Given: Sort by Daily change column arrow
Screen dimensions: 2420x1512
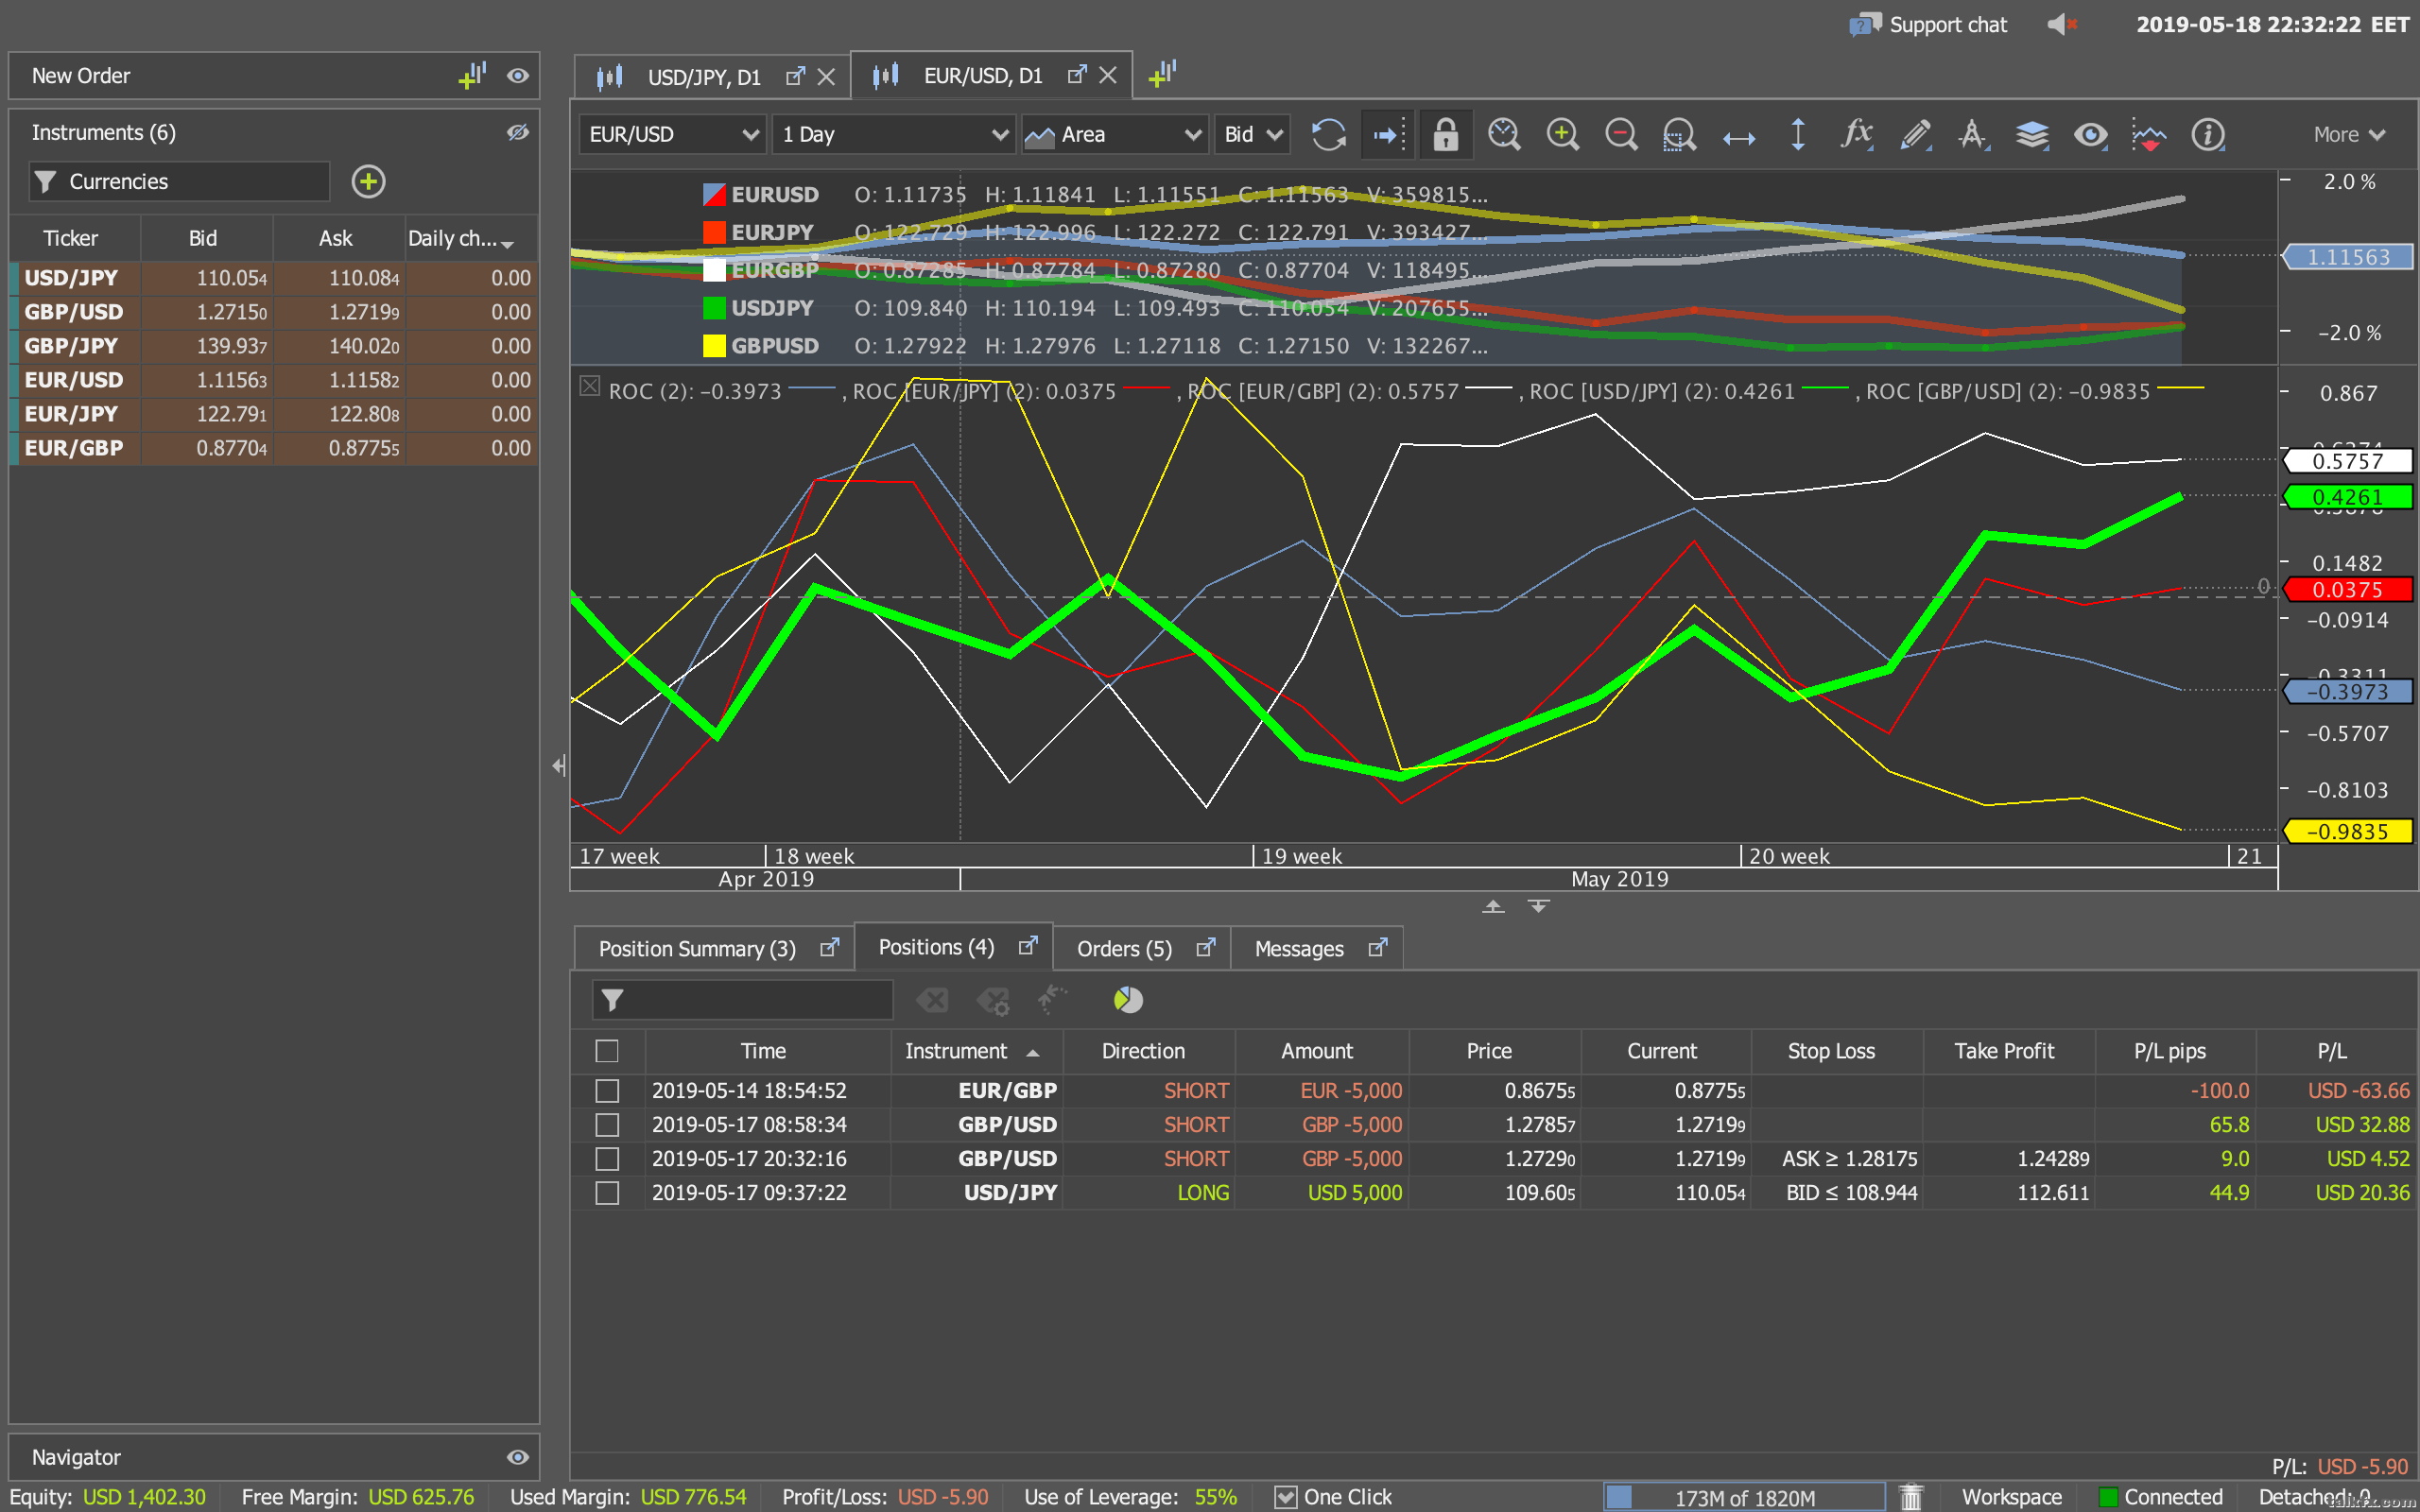Looking at the screenshot, I should pos(508,243).
